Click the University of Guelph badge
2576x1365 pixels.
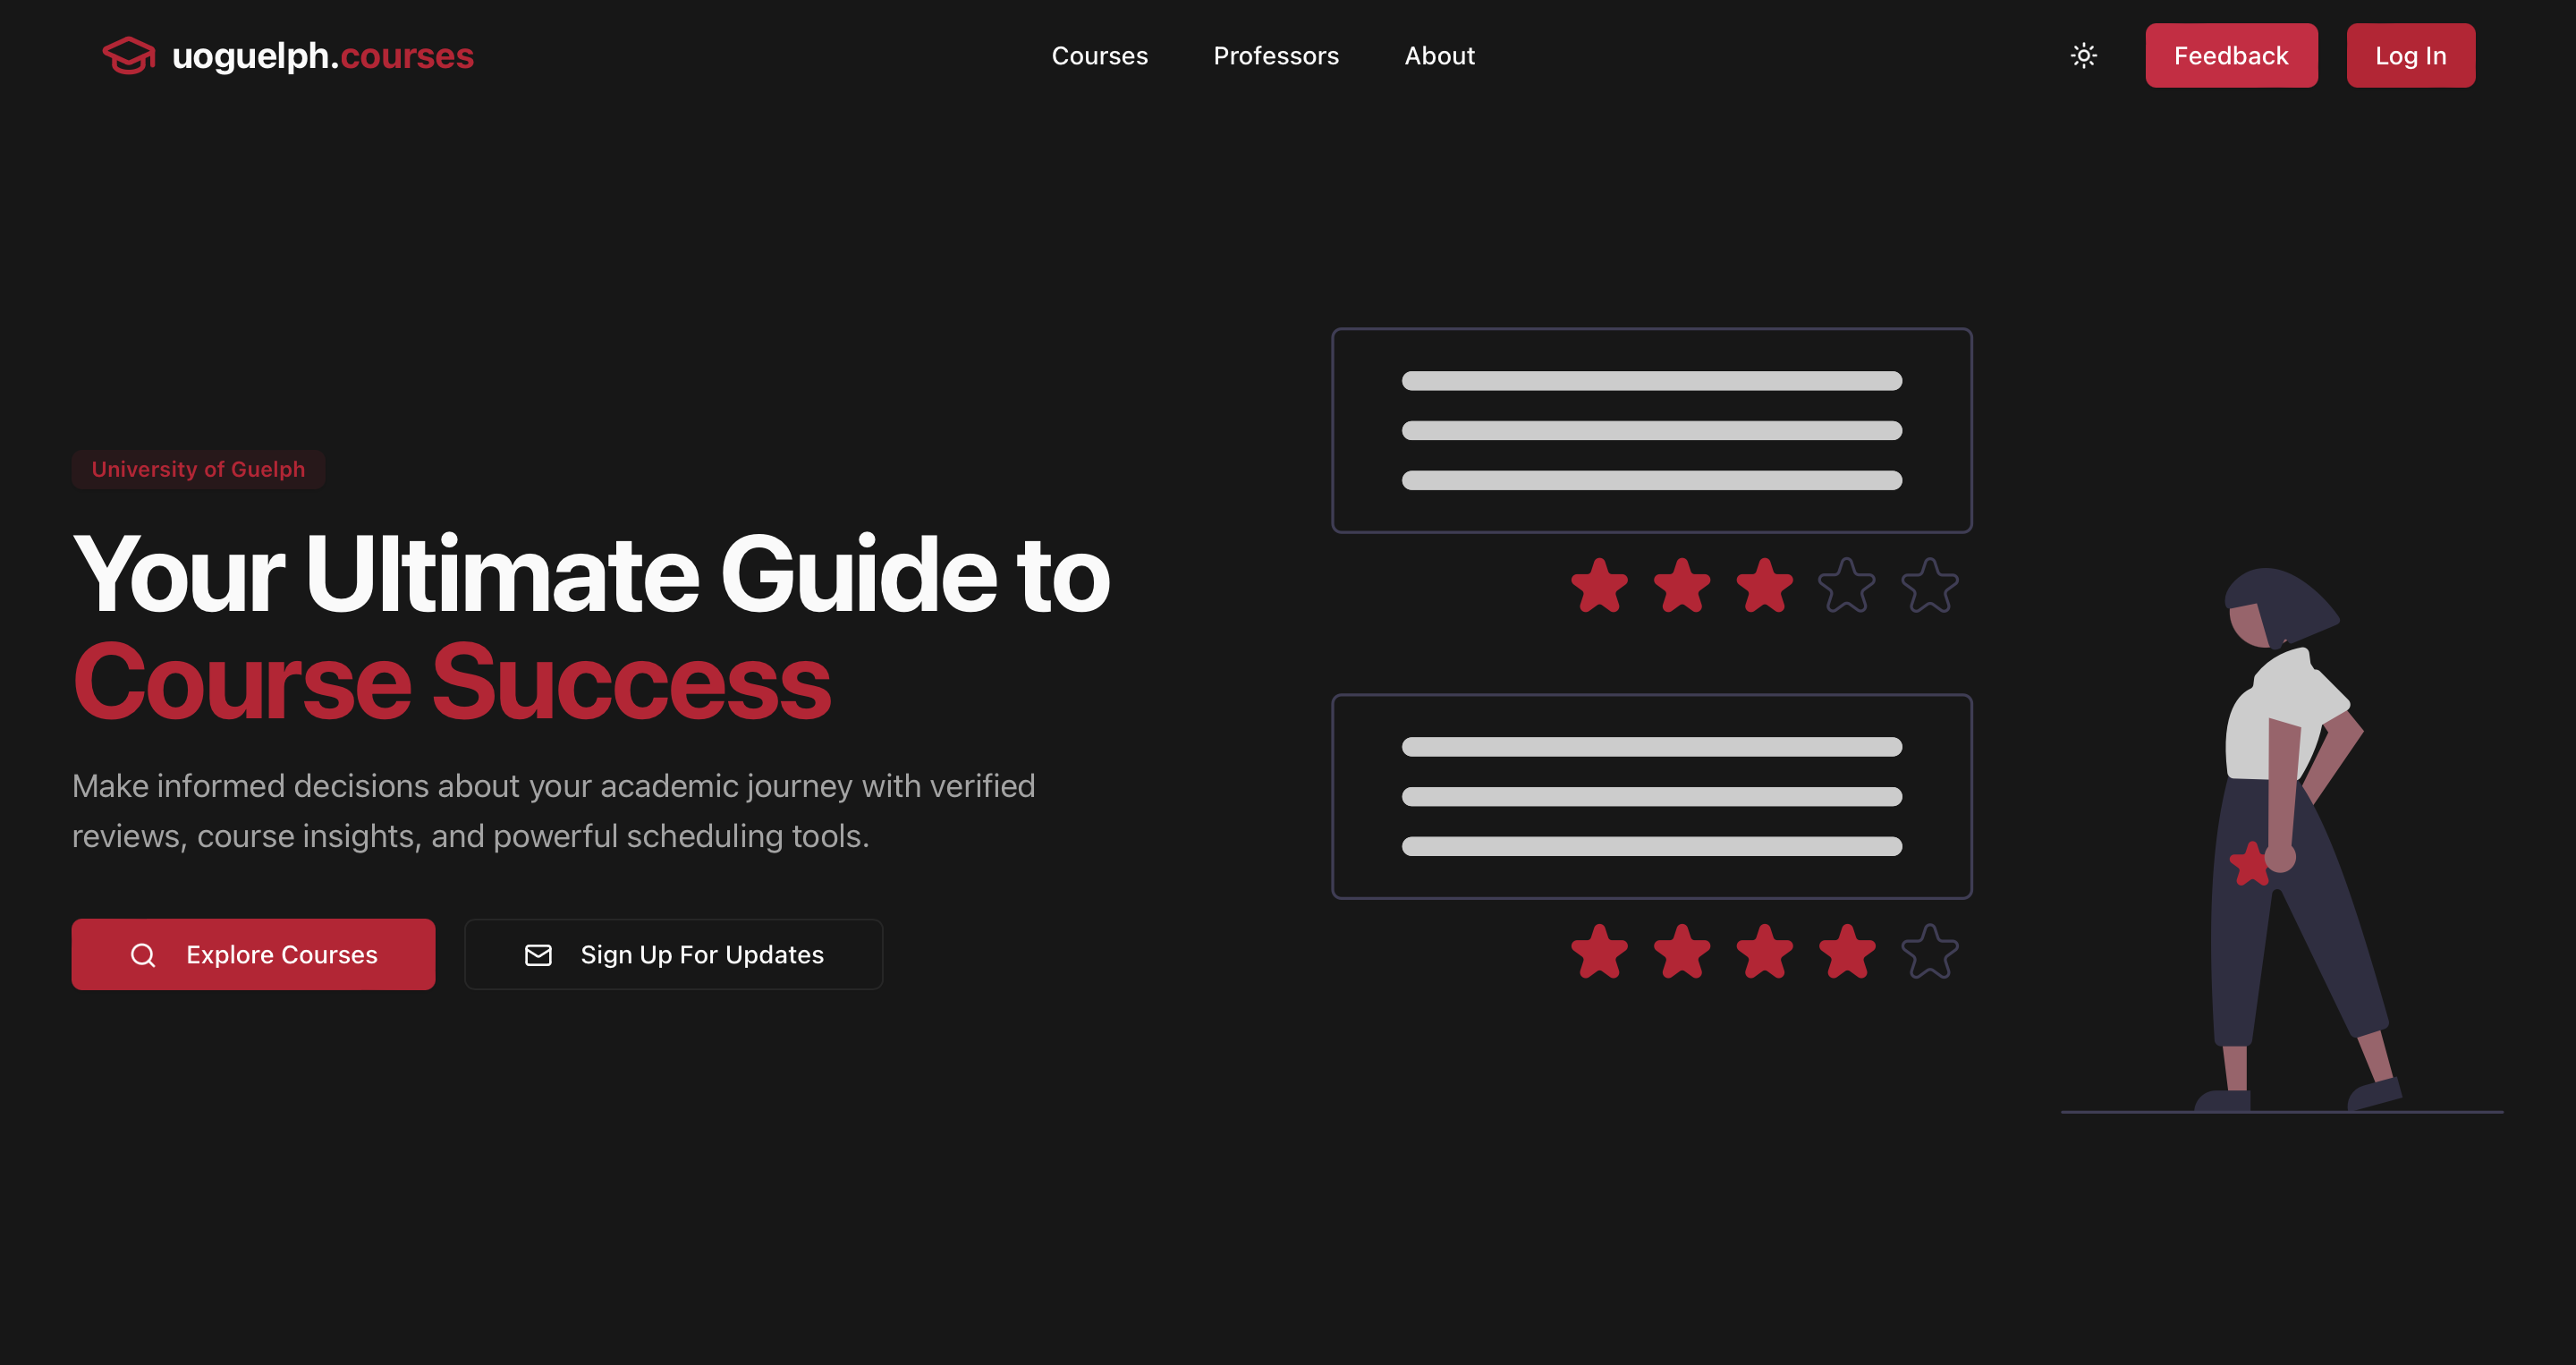[198, 469]
